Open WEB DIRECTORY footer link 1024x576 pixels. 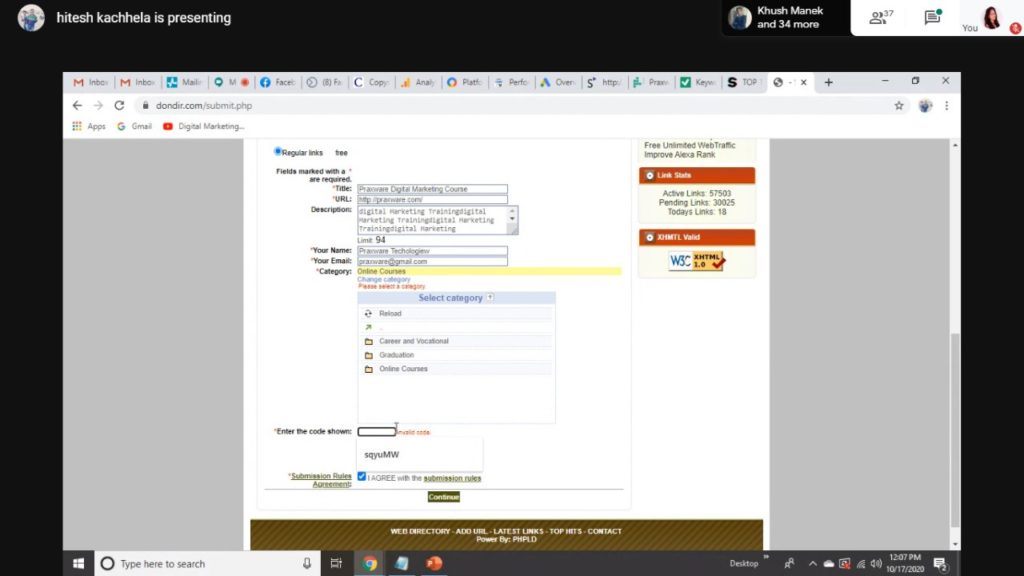click(420, 531)
